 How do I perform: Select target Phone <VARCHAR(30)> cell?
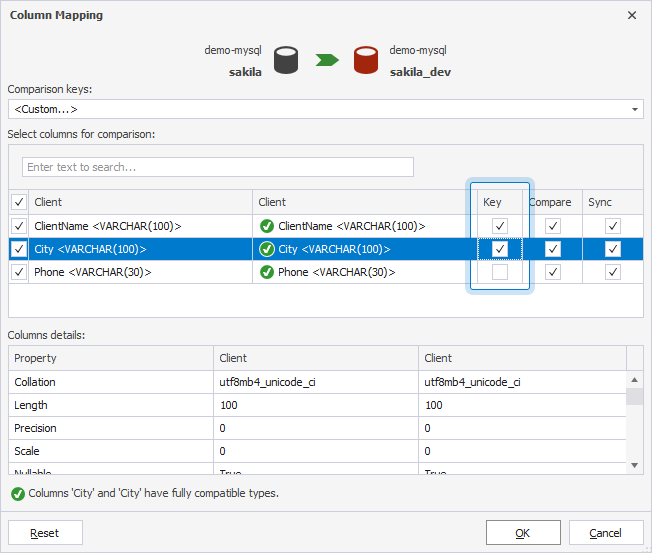365,272
